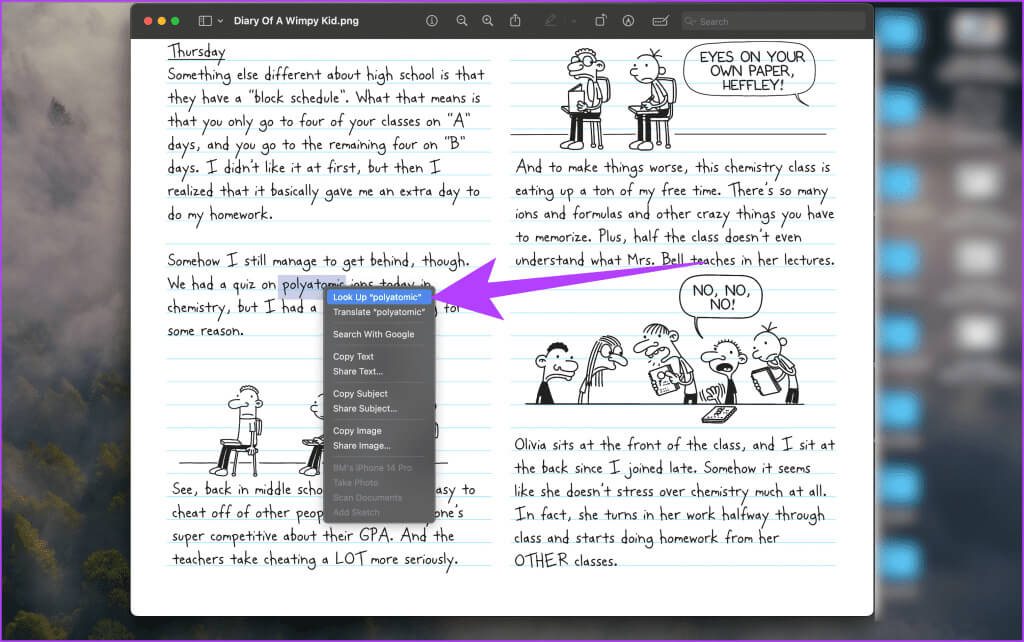Click the dimmed Highlight pen icon
Image resolution: width=1024 pixels, height=642 pixels.
tap(551, 21)
